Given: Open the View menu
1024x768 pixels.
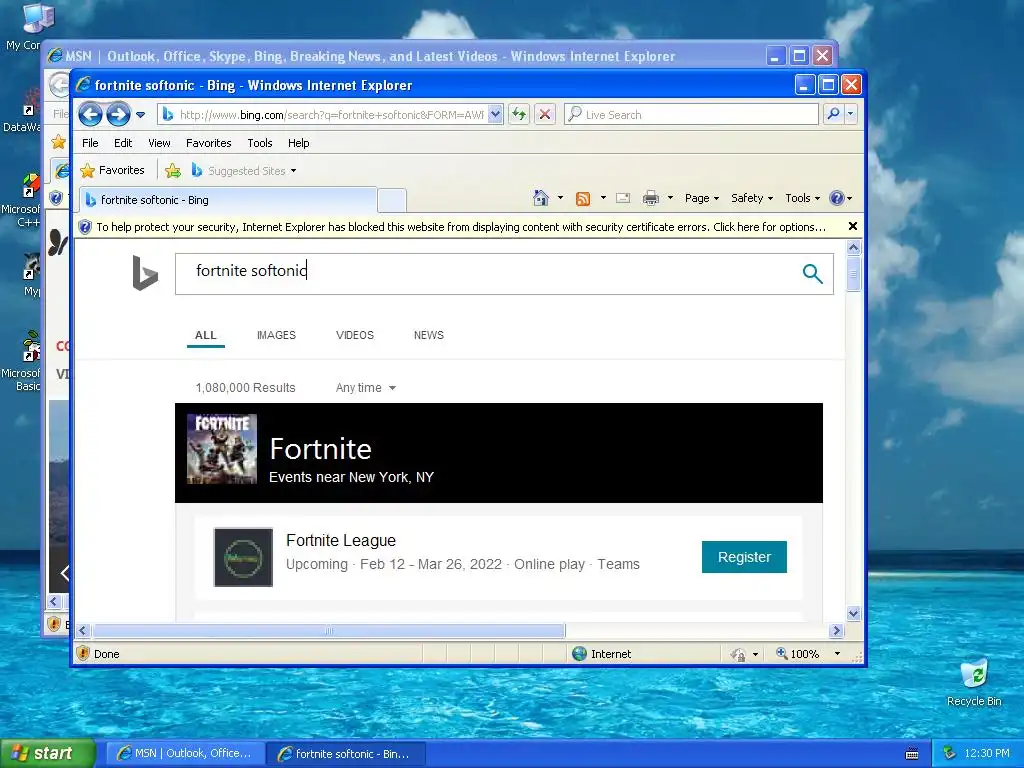Looking at the screenshot, I should click(159, 143).
